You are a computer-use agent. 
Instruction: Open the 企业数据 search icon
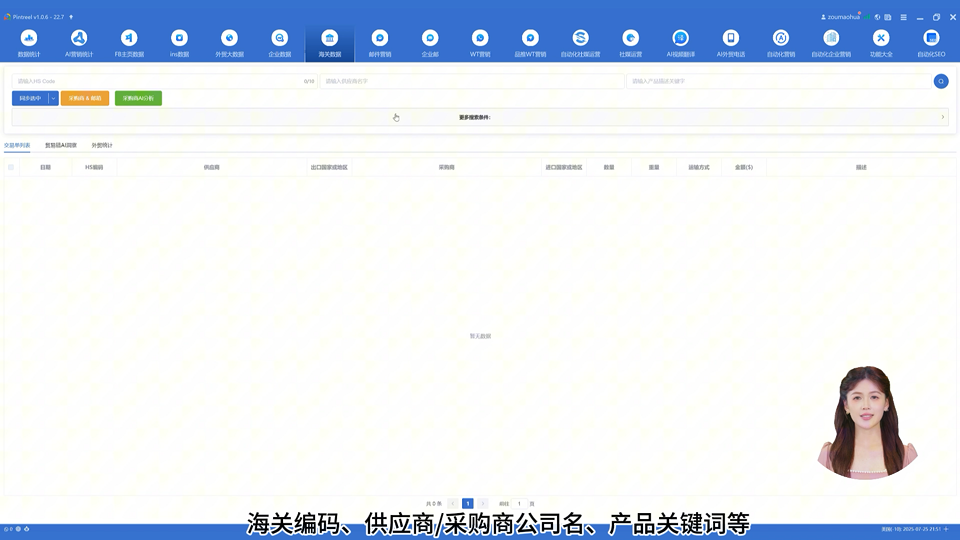(280, 38)
